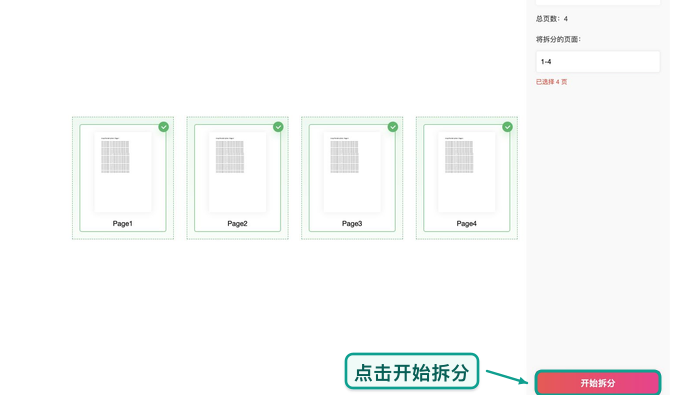This screenshot has height=395, width=700.
Task: Select the Page3 thumbnail preview
Action: pyautogui.click(x=352, y=172)
